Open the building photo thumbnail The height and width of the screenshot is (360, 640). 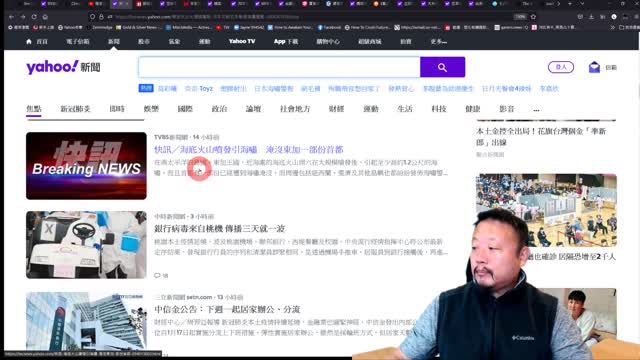point(86,321)
